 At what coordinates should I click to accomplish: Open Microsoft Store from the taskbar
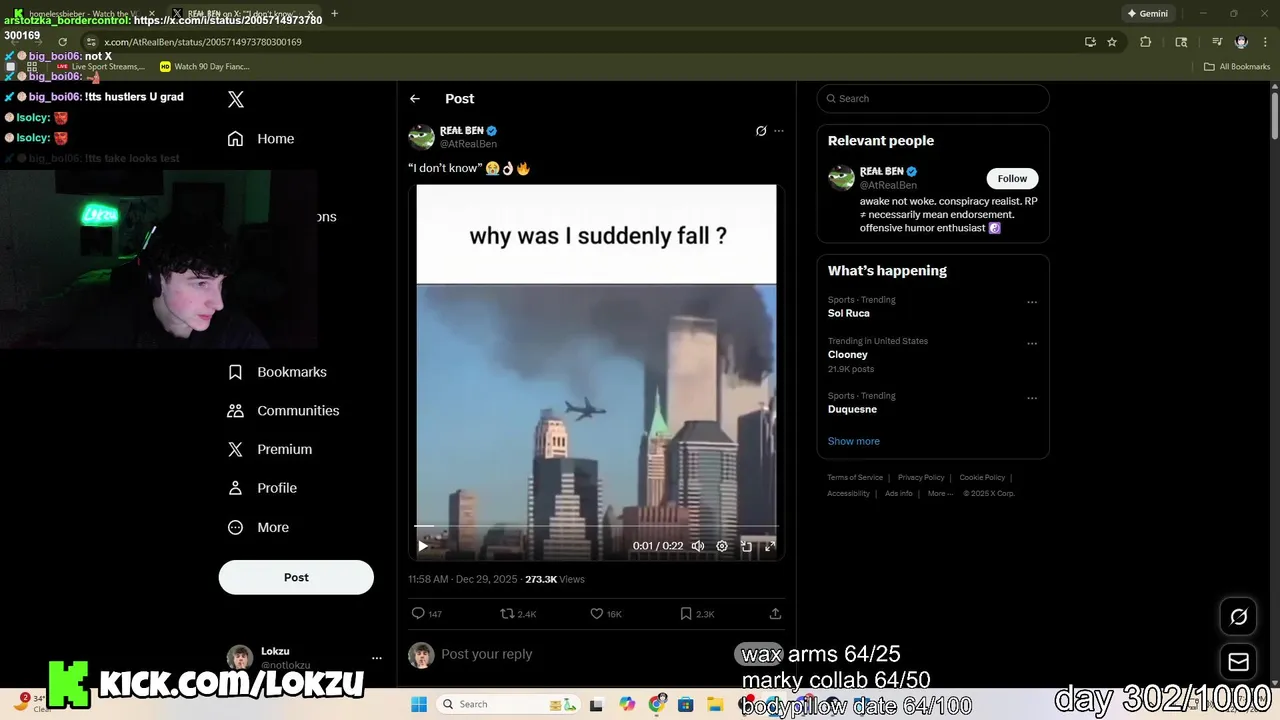686,704
